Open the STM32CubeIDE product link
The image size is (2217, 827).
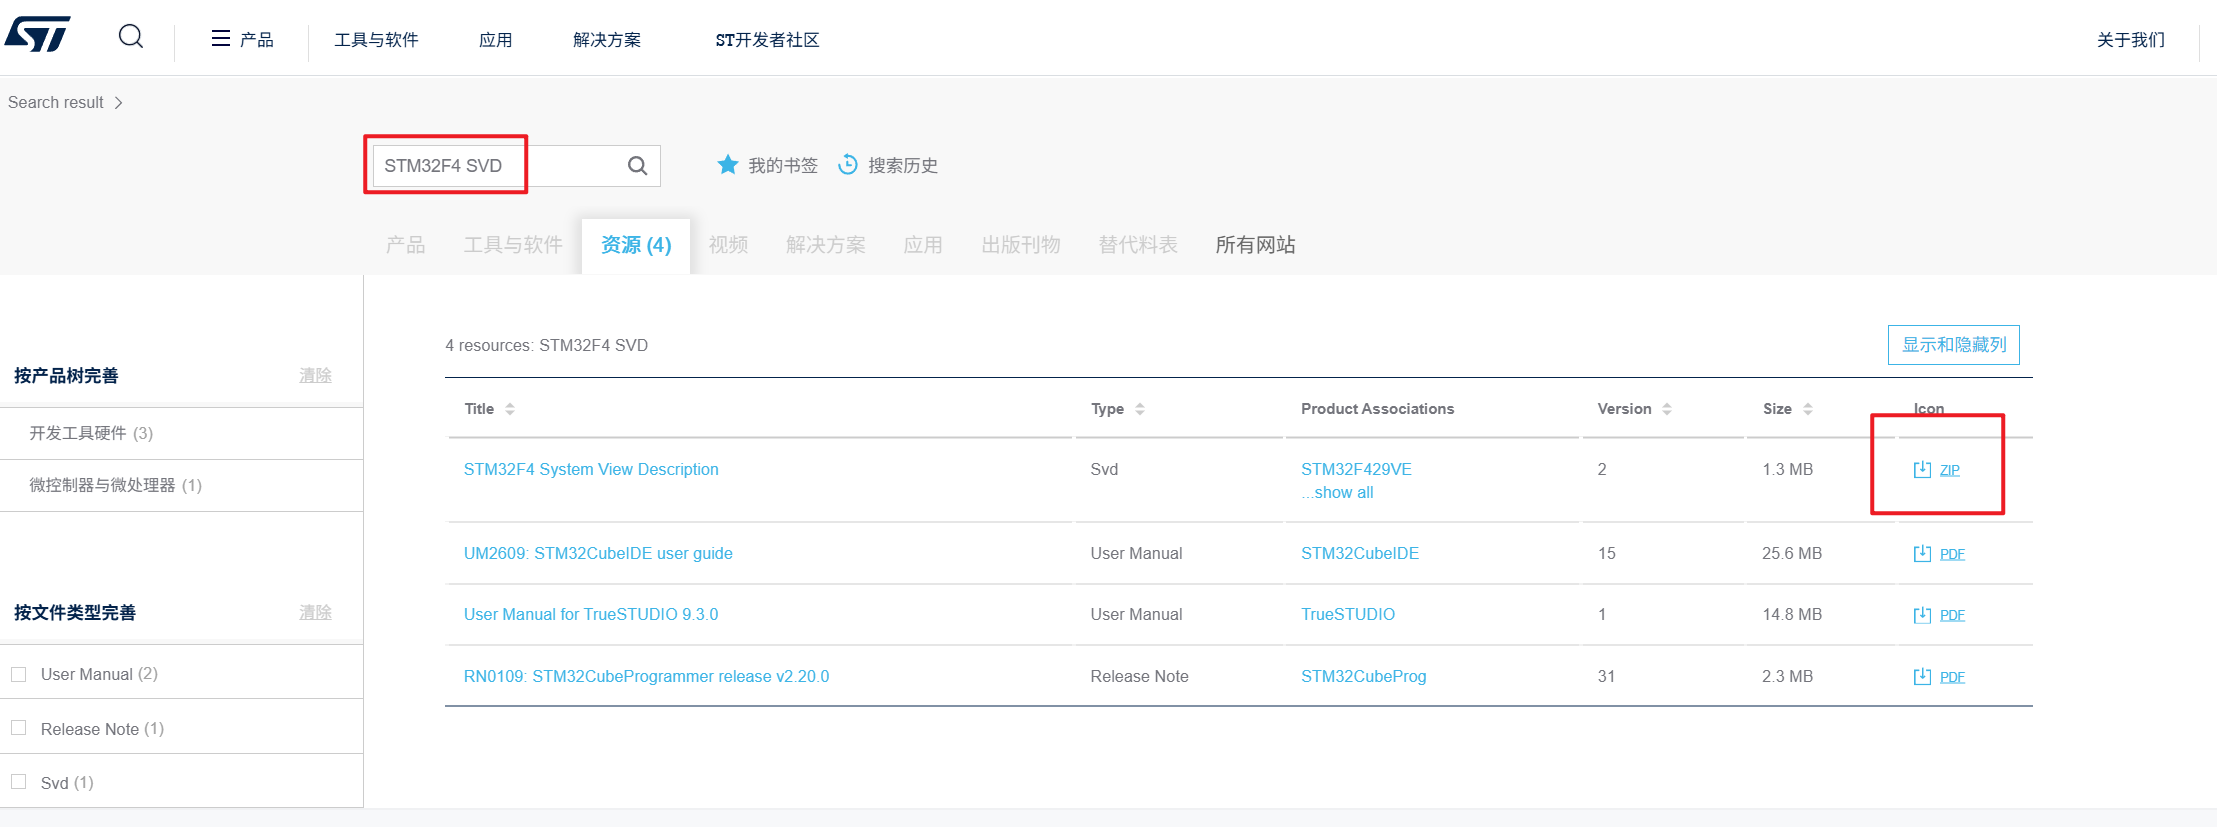click(1360, 553)
